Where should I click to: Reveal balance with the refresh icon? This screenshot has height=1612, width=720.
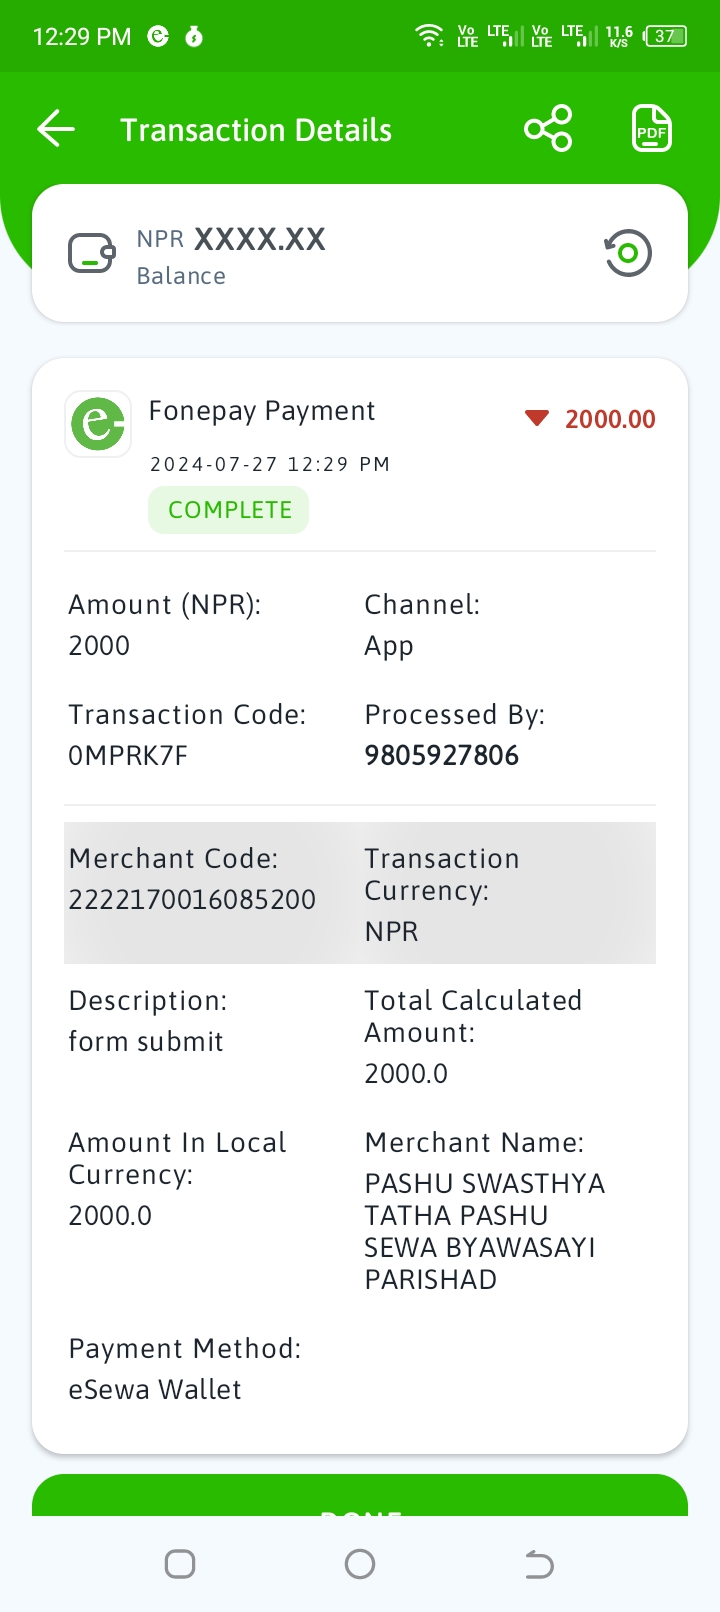[x=628, y=253]
